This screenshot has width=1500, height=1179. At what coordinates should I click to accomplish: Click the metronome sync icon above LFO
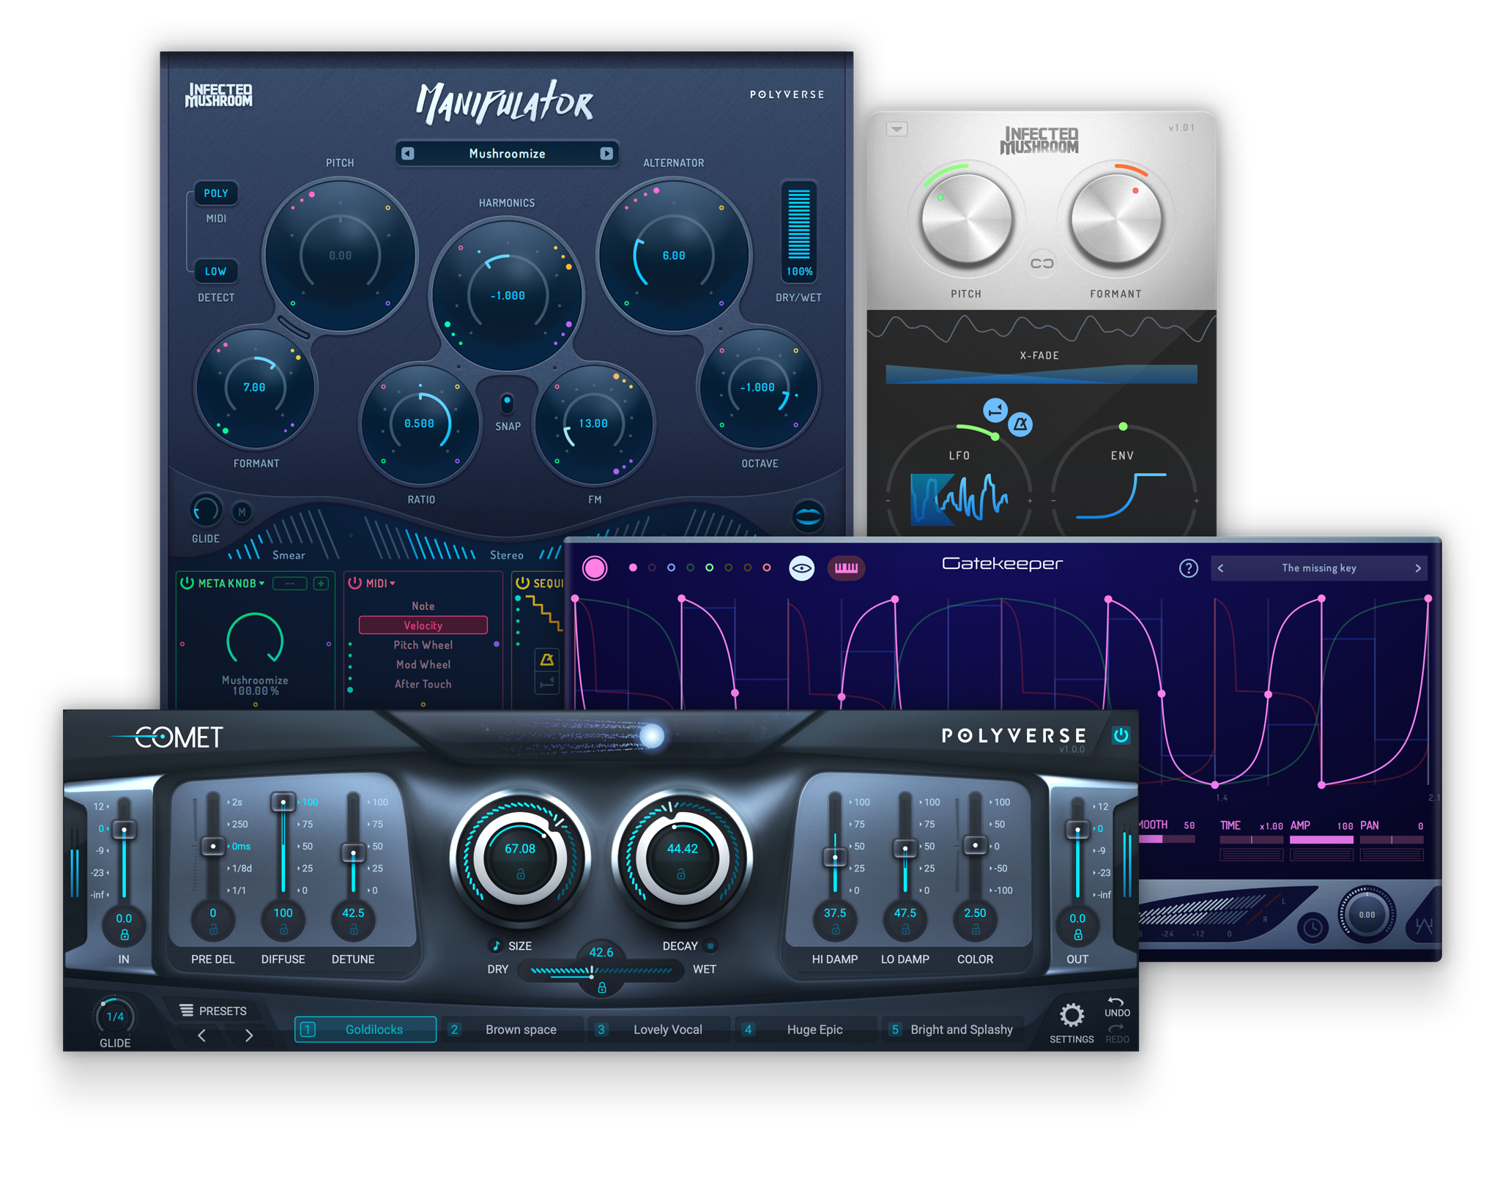tap(1021, 425)
